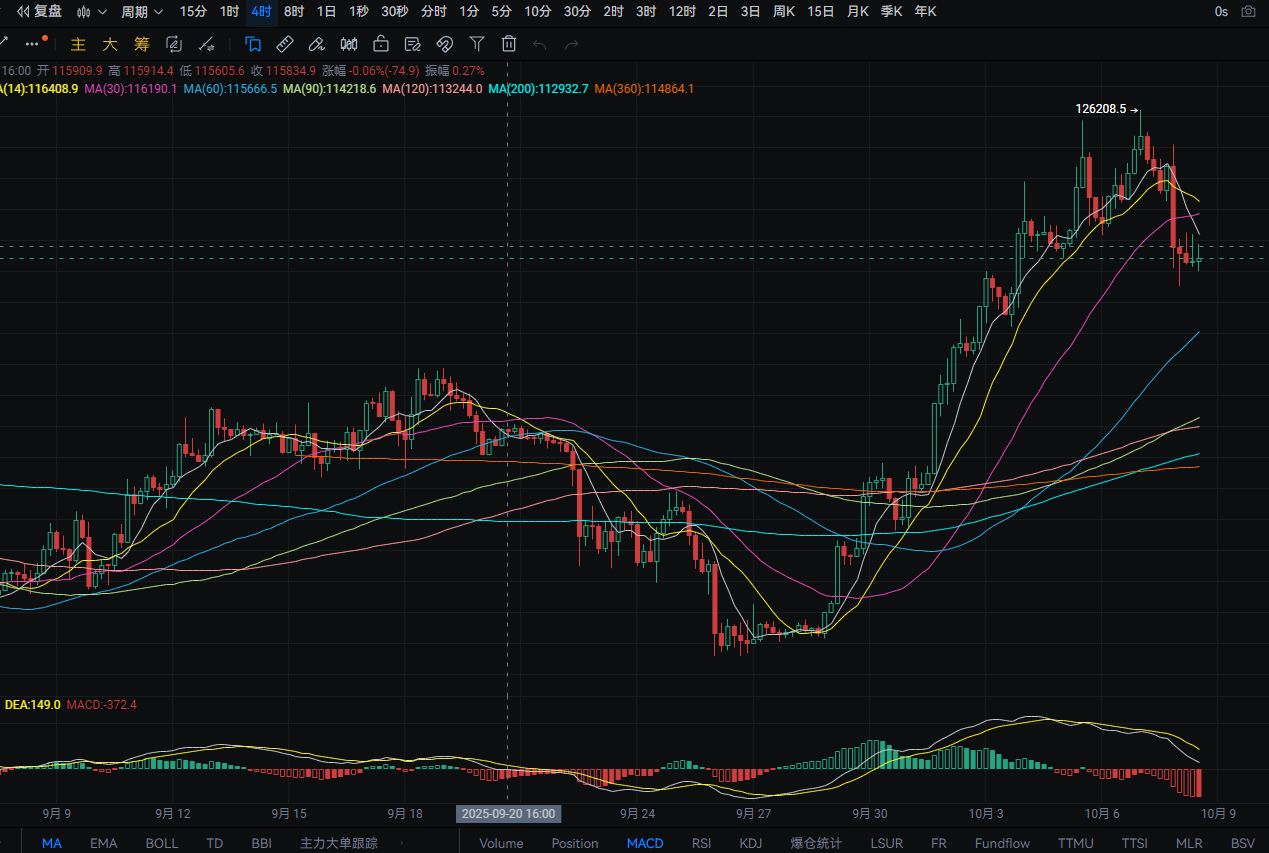Toggle the 筹 chip distribution button
This screenshot has width=1269, height=853.
click(x=142, y=44)
